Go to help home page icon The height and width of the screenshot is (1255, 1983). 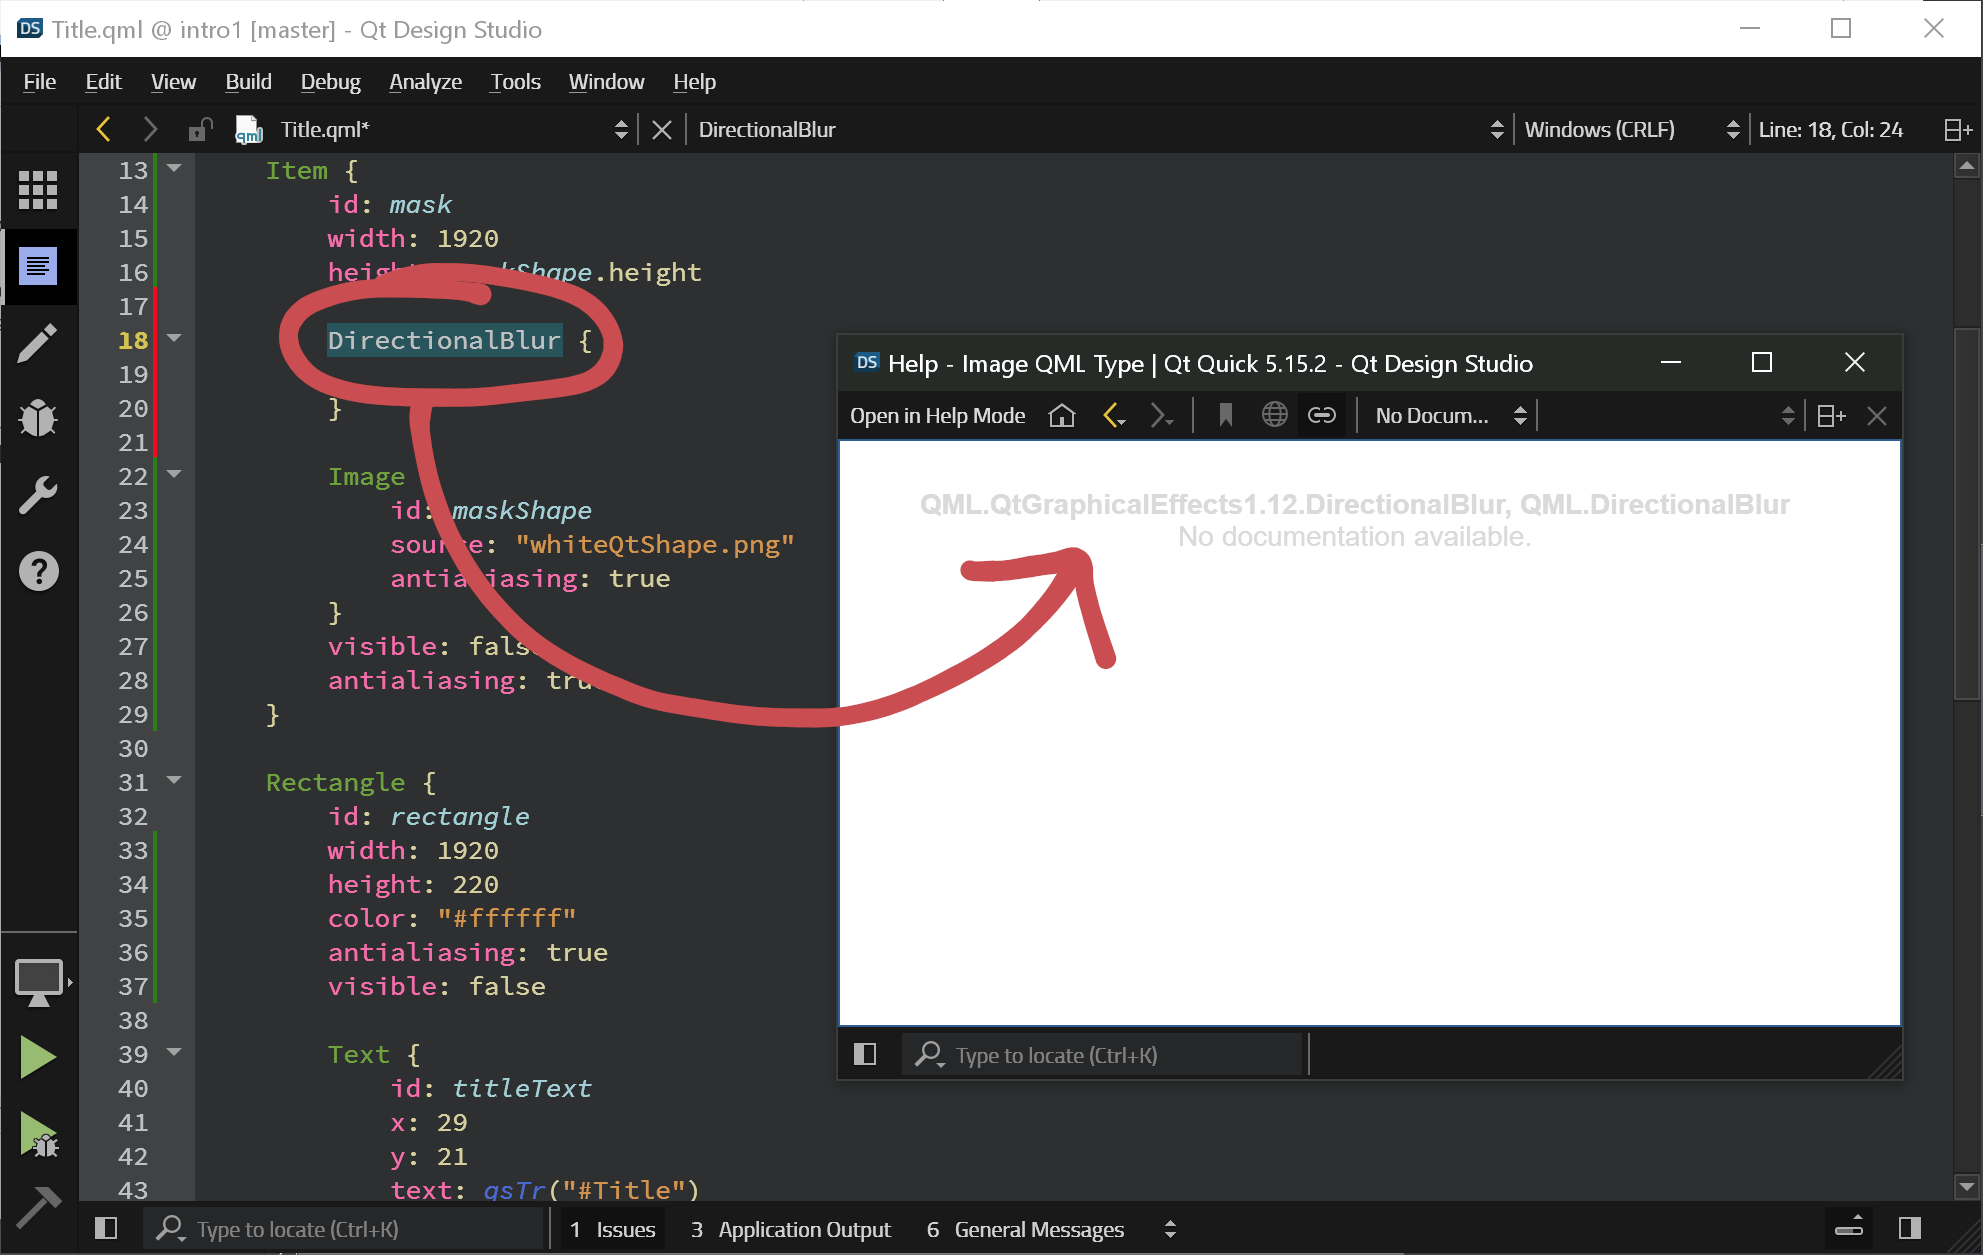[x=1062, y=416]
